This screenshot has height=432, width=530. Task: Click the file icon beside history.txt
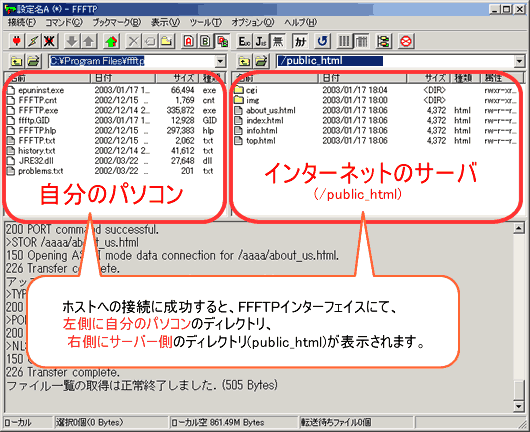[x=11, y=151]
